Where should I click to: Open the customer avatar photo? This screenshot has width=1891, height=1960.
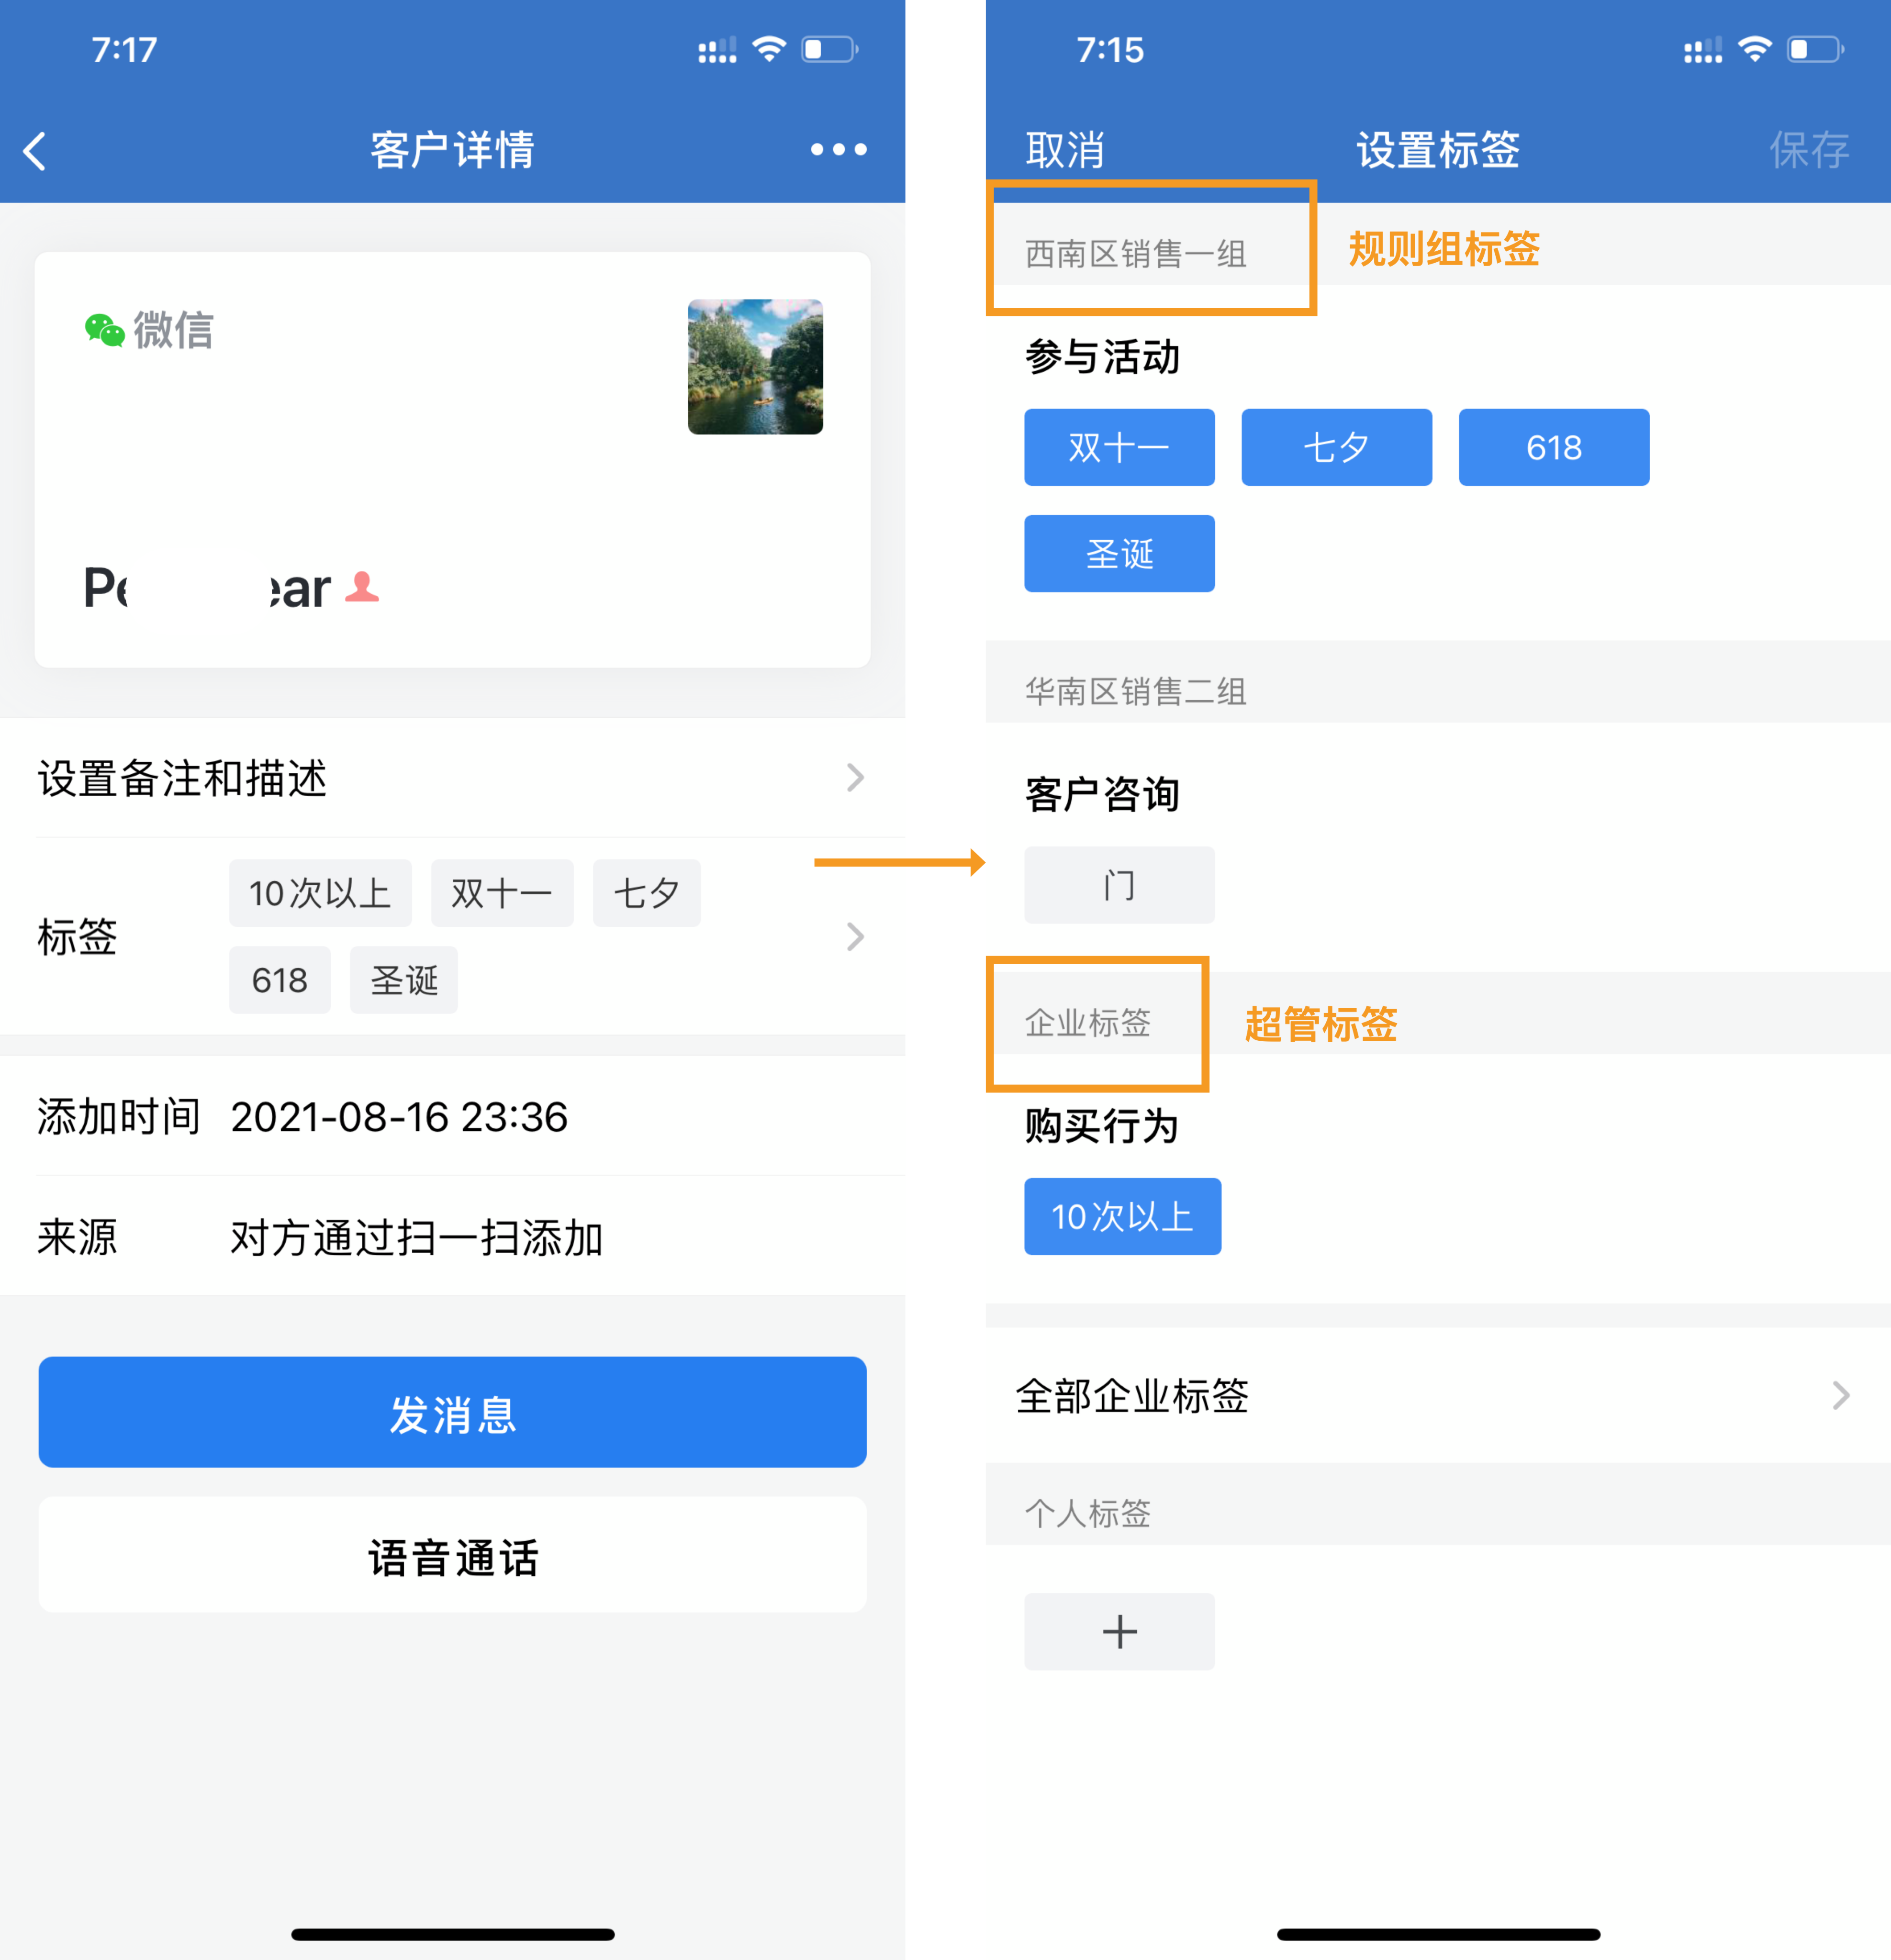click(755, 367)
